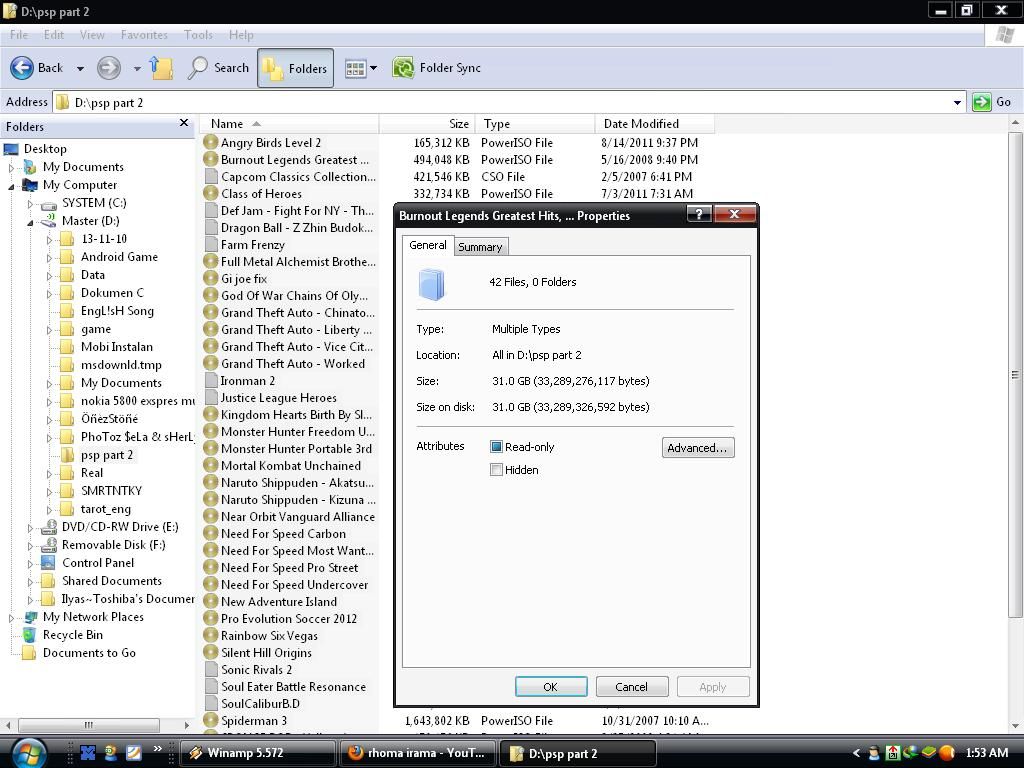Select the psp part 2 folder in tree
The height and width of the screenshot is (768, 1024).
click(x=106, y=455)
